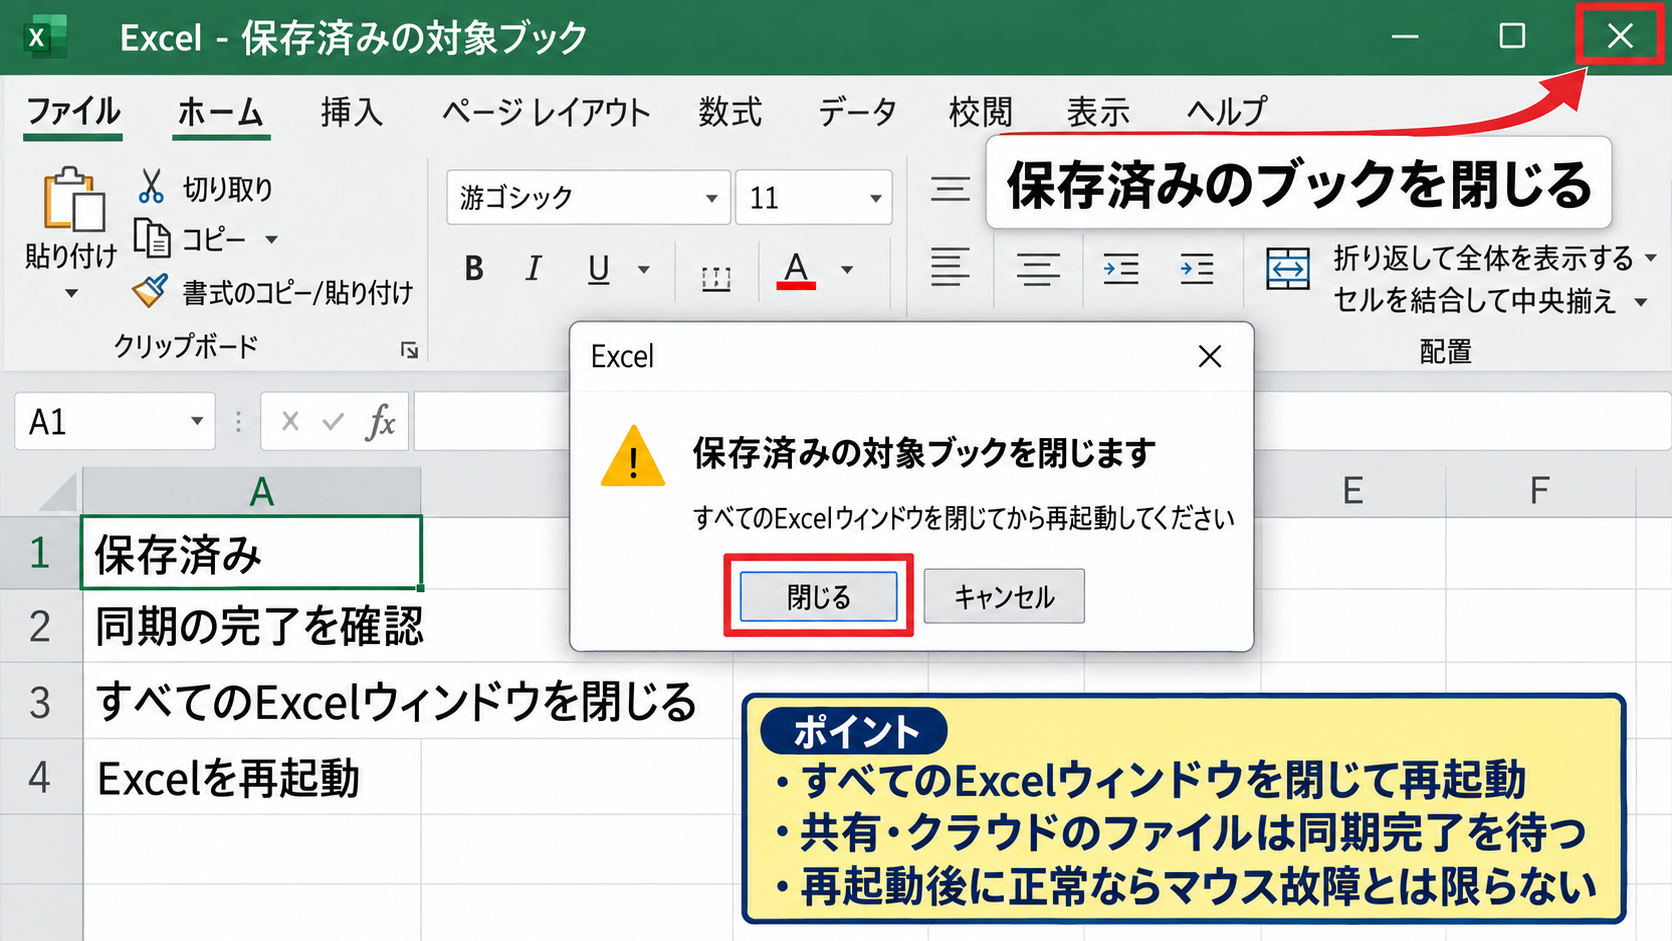1672x941 pixels.
Task: Toggle Underline formatting
Action: point(598,269)
